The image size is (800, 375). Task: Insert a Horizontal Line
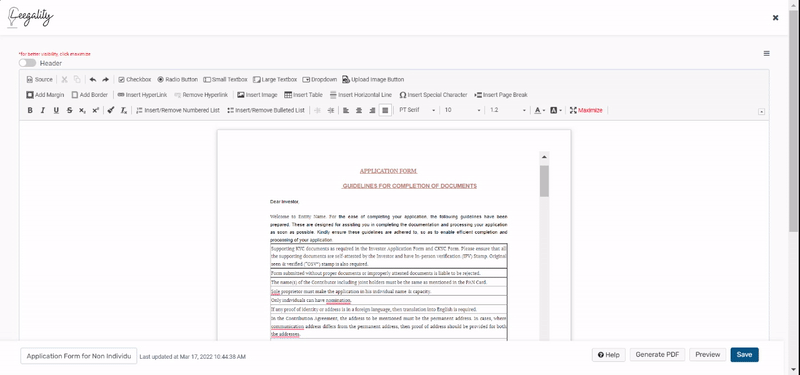361,95
